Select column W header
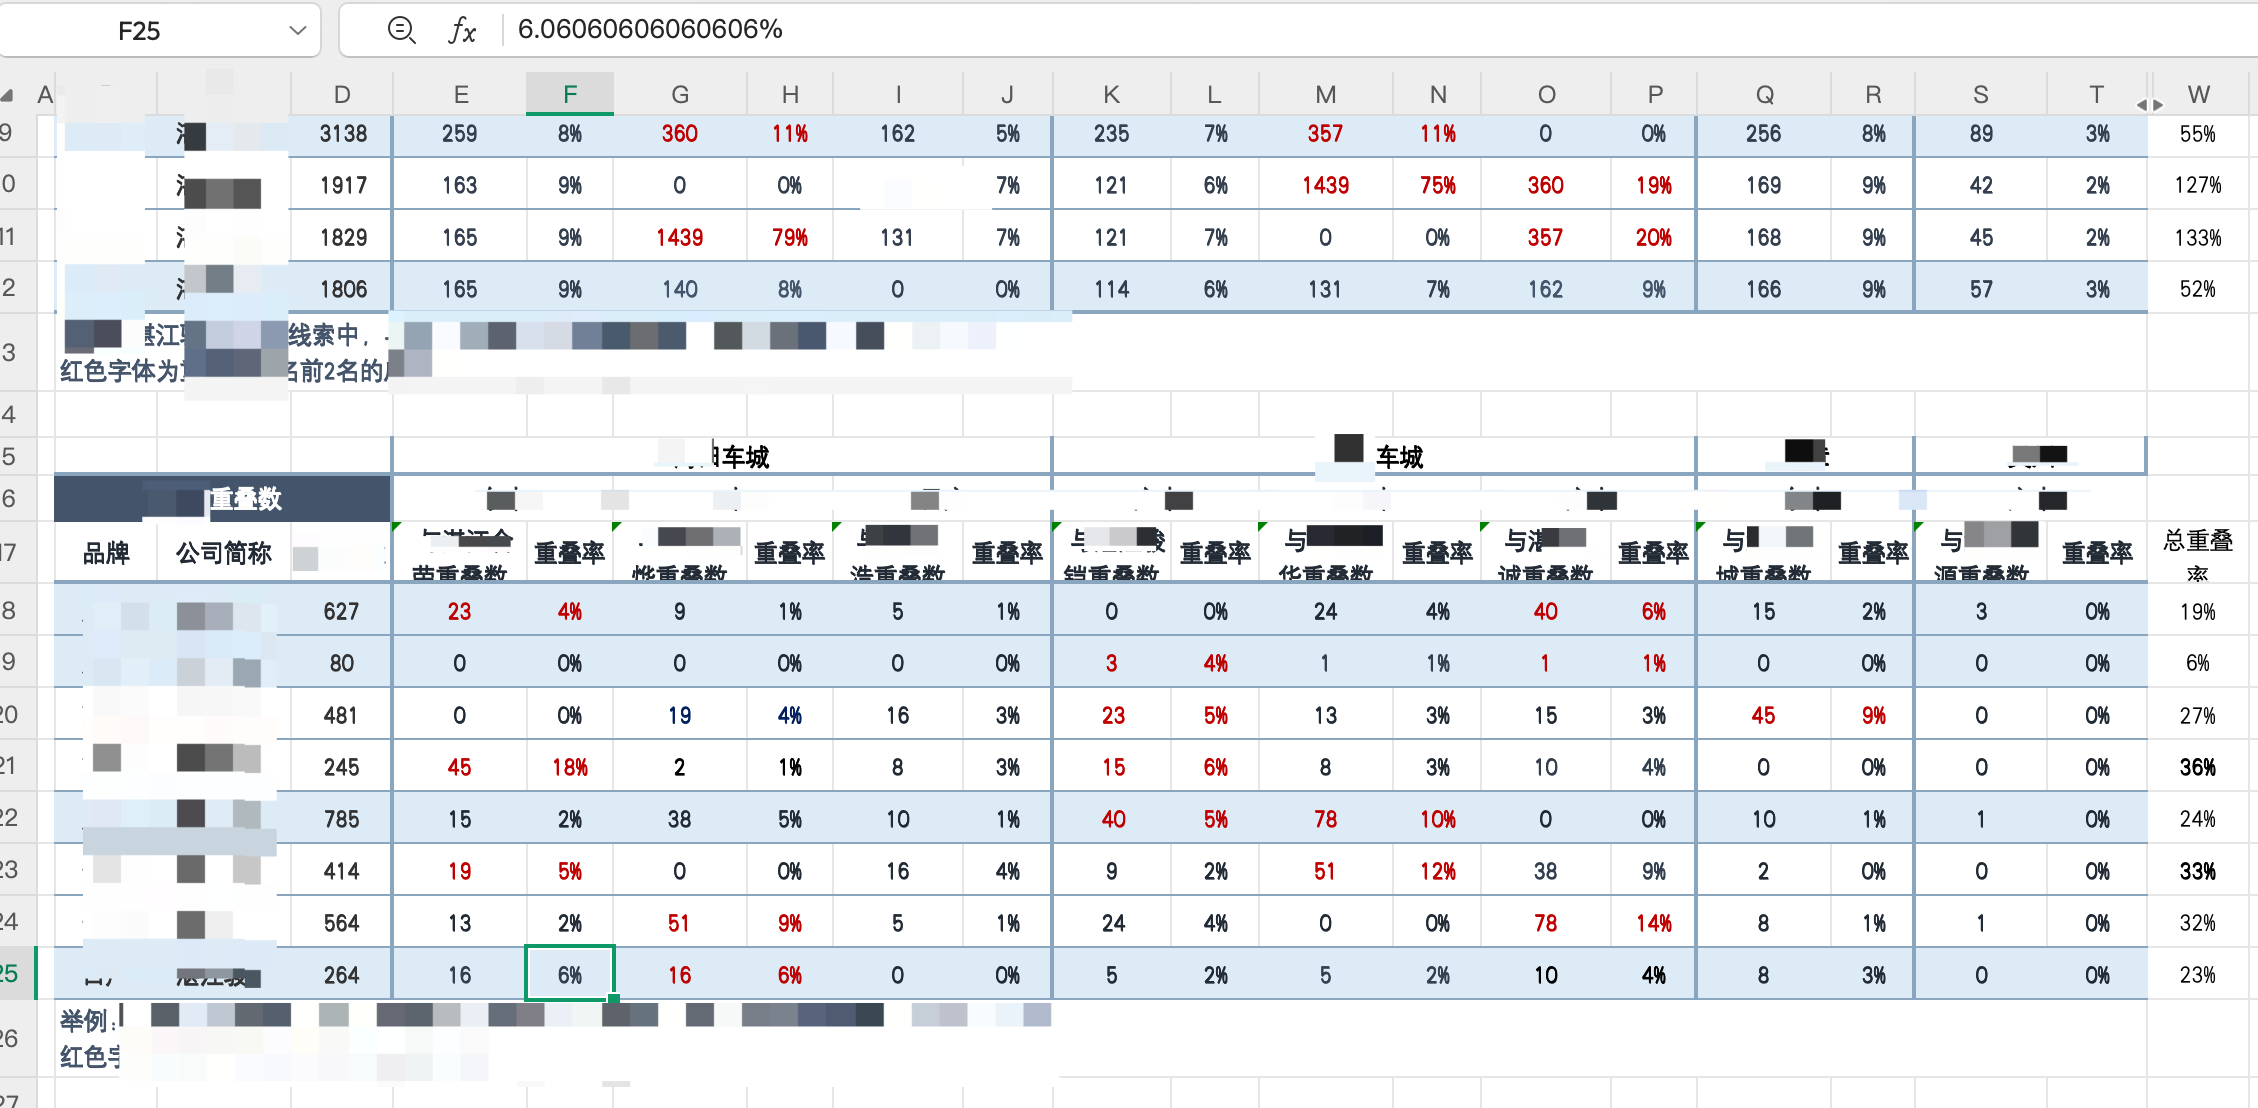The height and width of the screenshot is (1108, 2258). pos(2197,95)
